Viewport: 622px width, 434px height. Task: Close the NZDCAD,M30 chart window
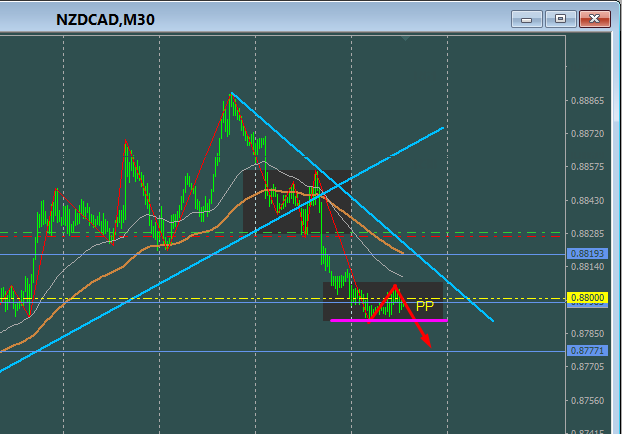595,19
